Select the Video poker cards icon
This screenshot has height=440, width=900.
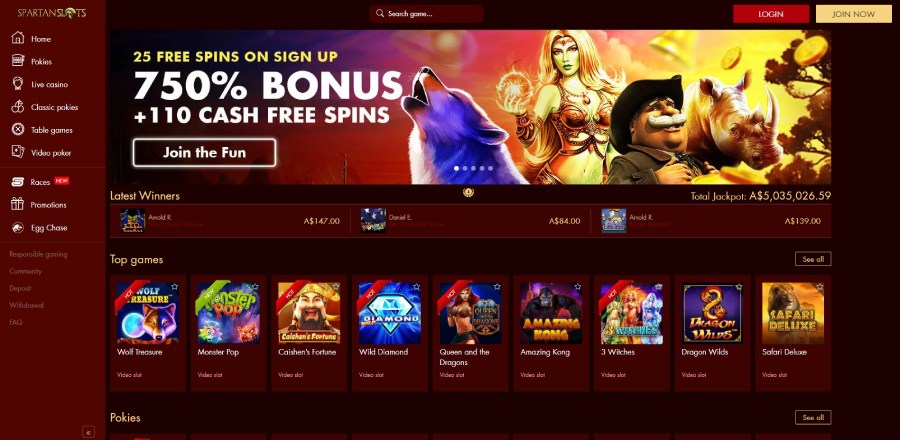point(18,152)
